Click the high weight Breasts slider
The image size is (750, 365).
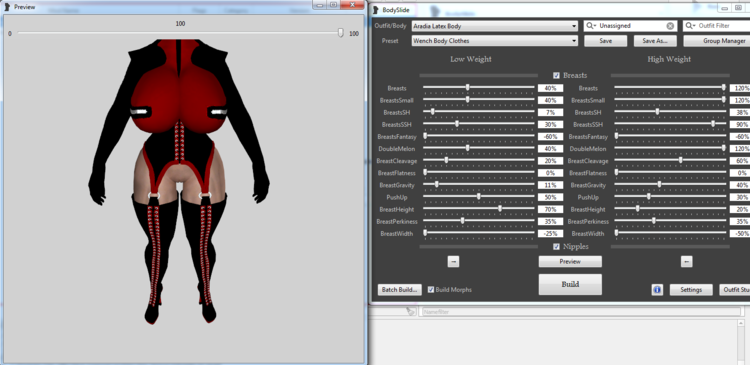670,88
